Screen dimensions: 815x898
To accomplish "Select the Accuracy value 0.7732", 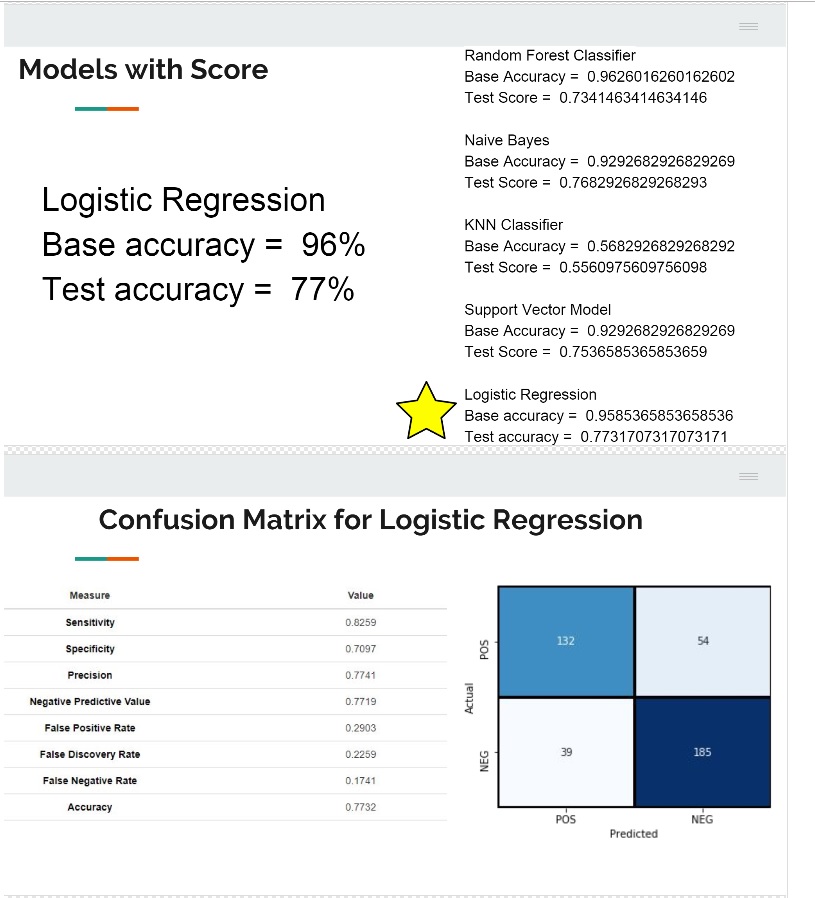I will 360,807.
